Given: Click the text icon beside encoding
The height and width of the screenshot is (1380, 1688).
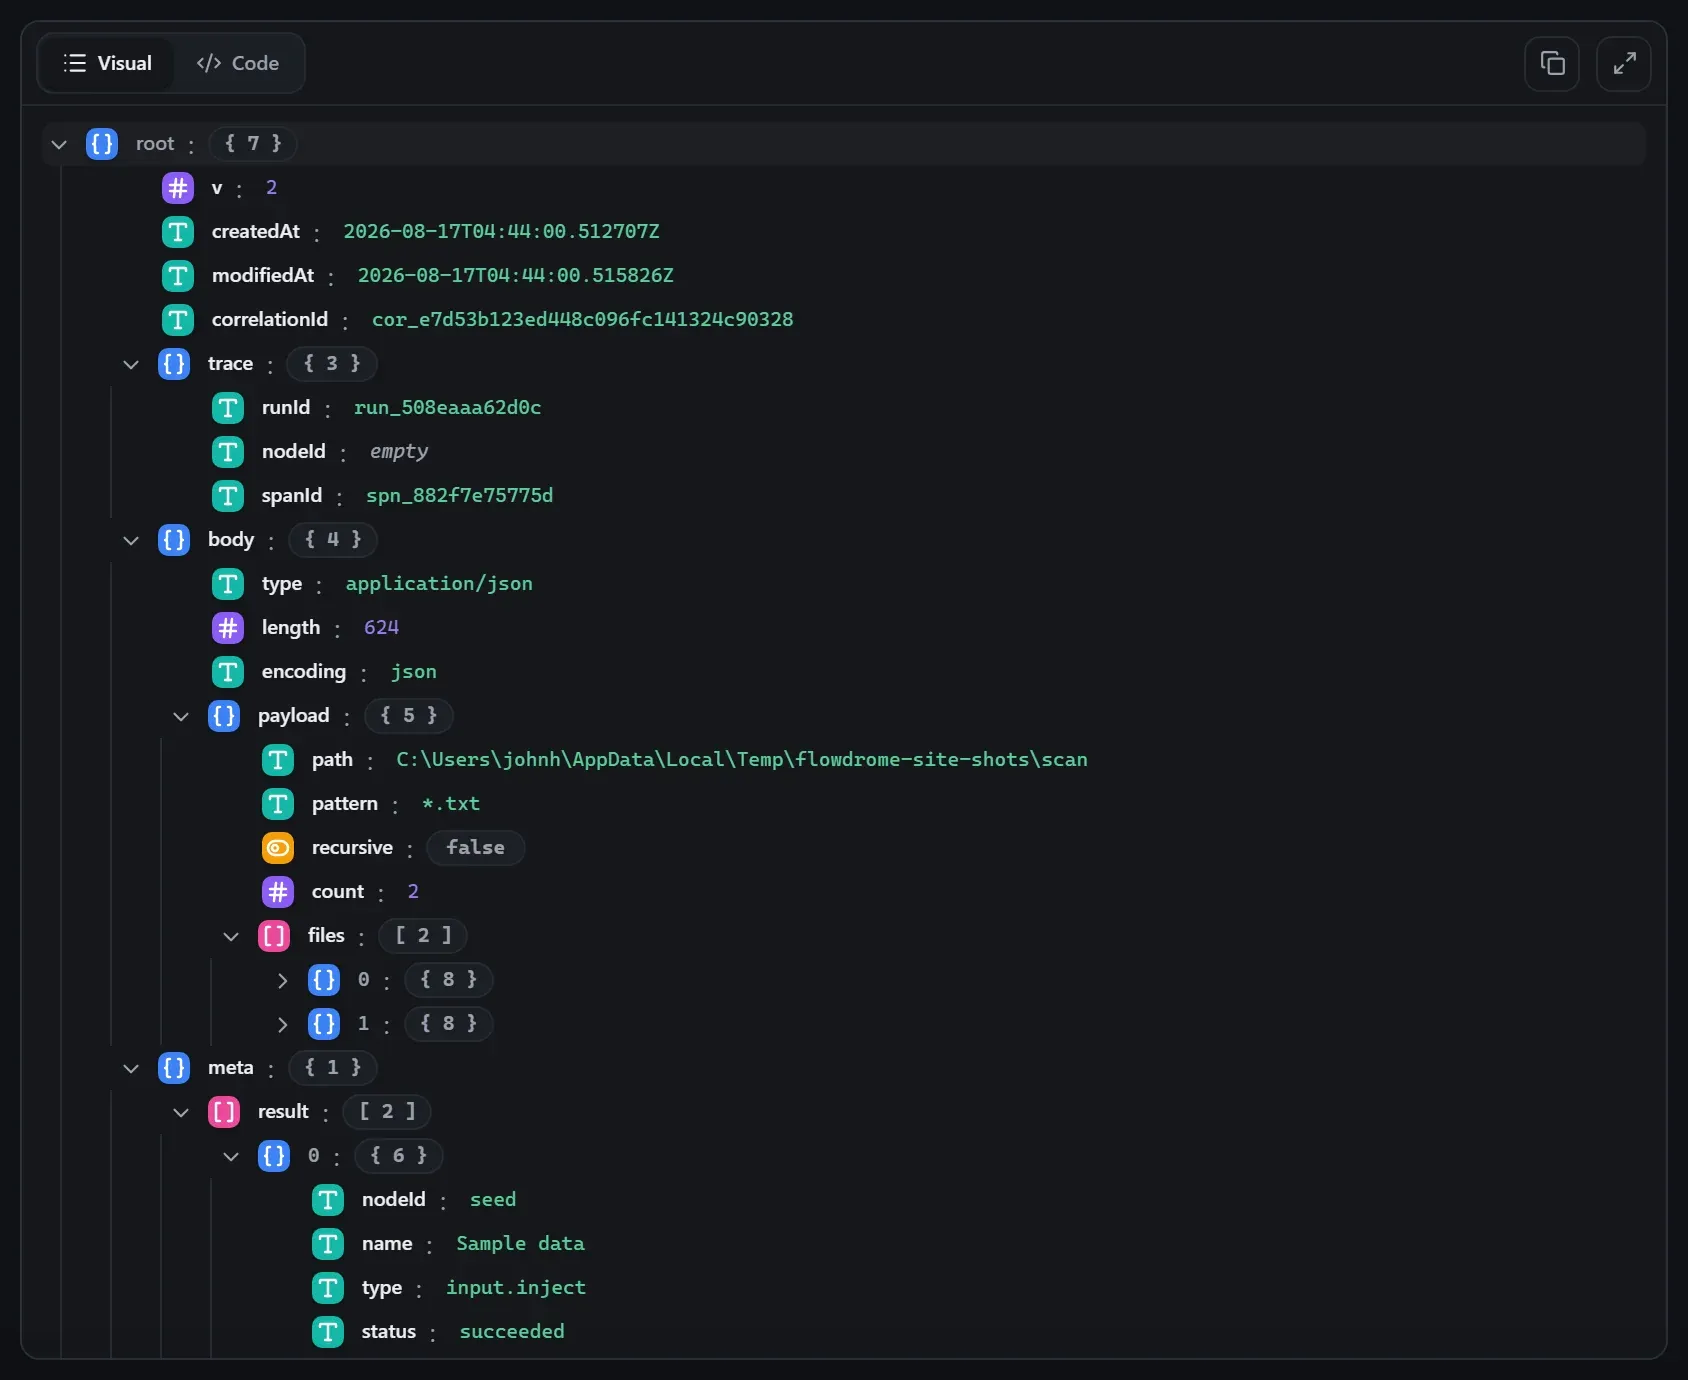Looking at the screenshot, I should [x=228, y=672].
